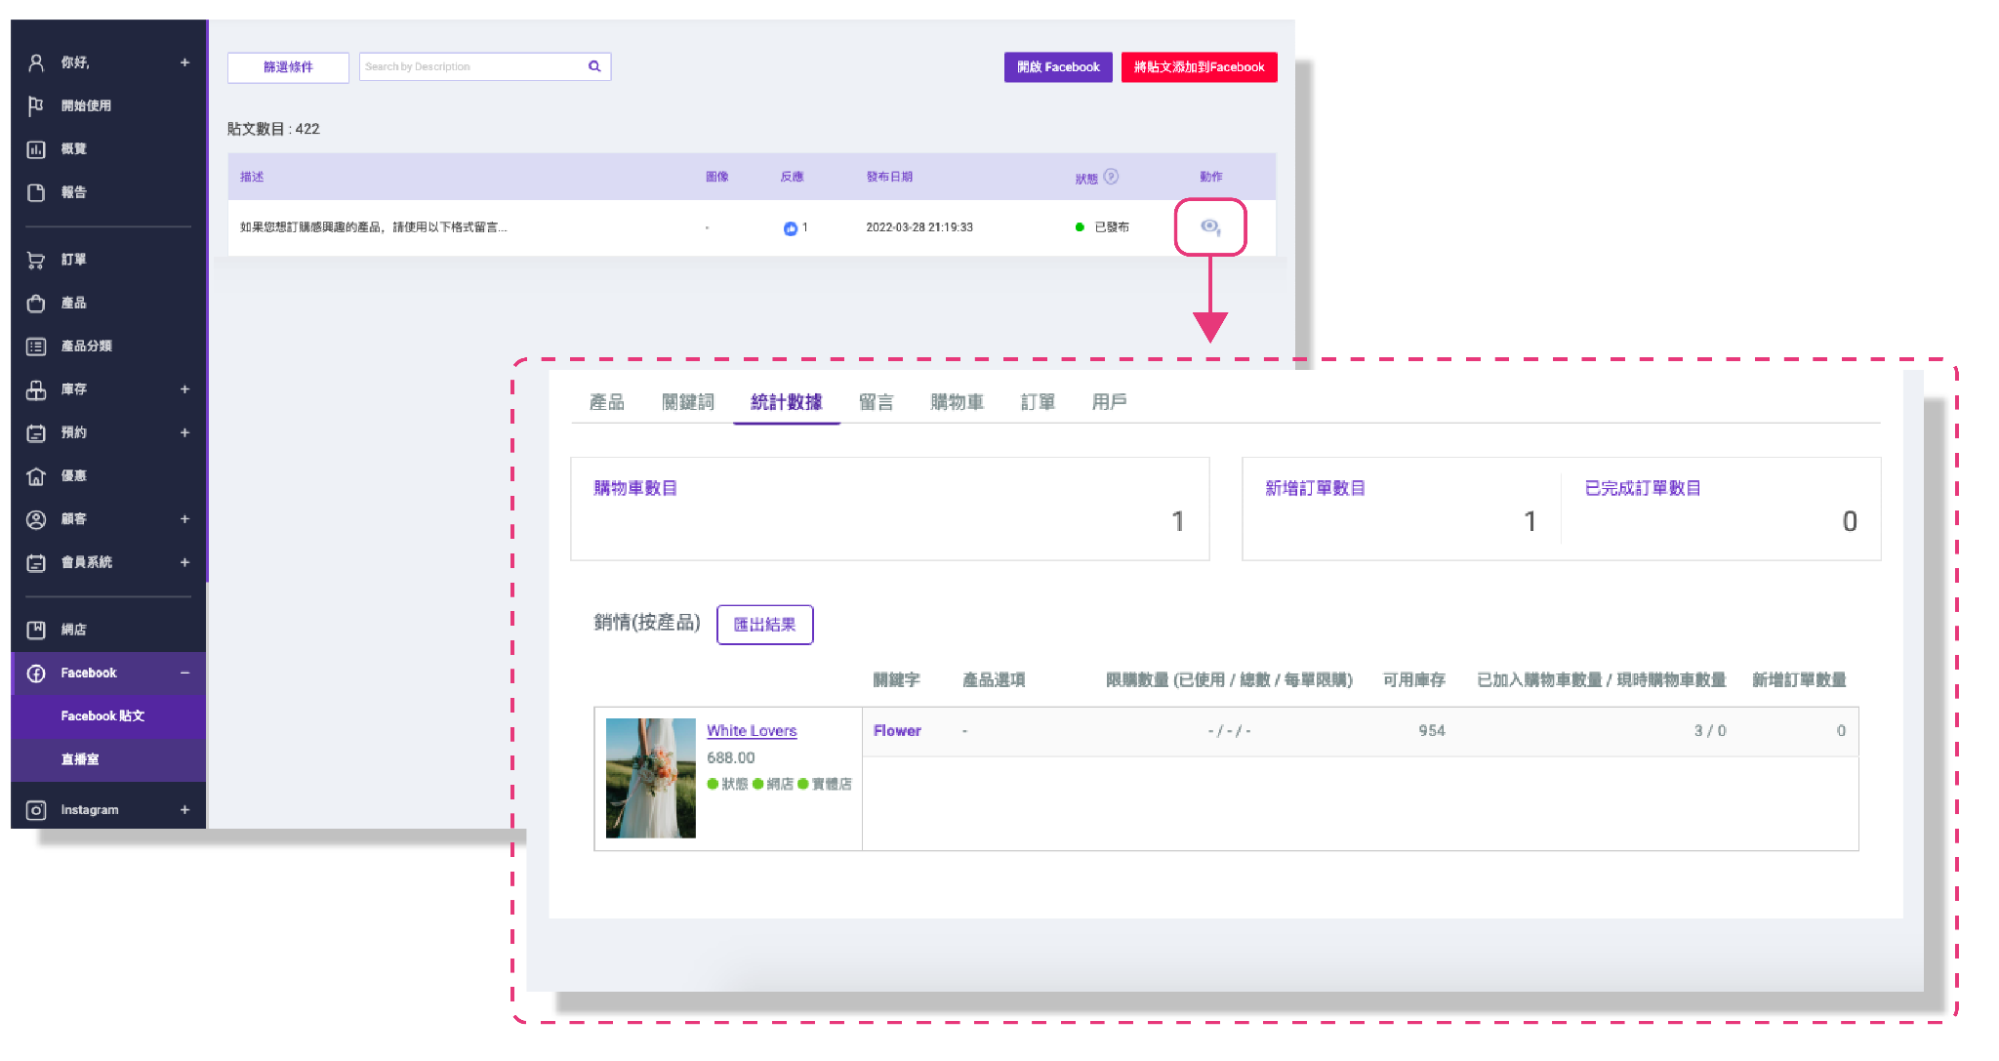
Task: Click the 匯出結果 export button
Action: [765, 625]
